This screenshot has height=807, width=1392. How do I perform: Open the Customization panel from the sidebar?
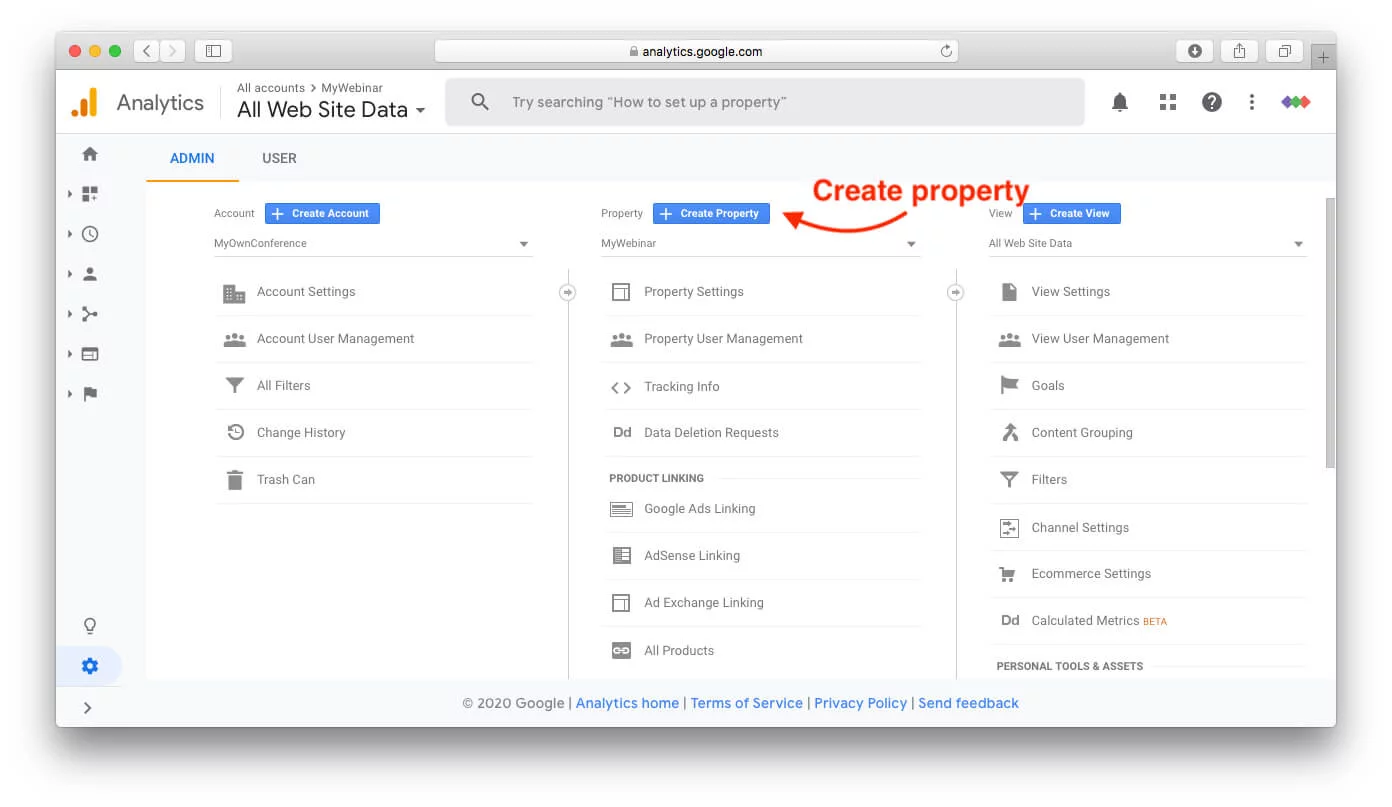pos(89,193)
